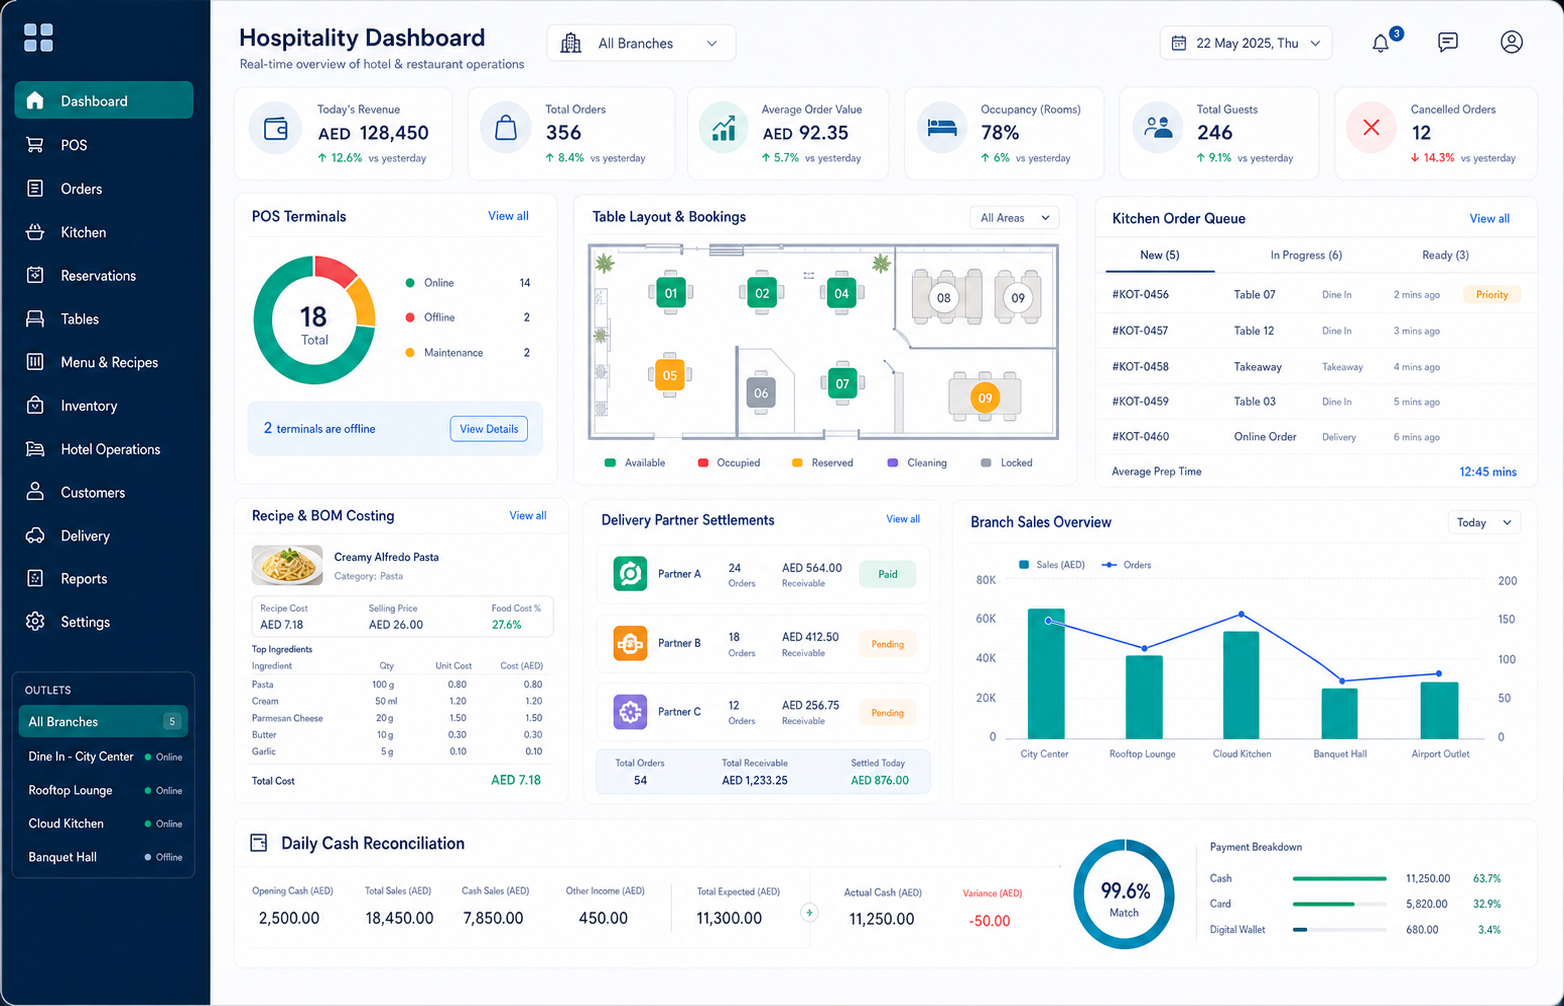This screenshot has width=1564, height=1006.
Task: Click the Cash payment progress bar
Action: (x=1339, y=879)
